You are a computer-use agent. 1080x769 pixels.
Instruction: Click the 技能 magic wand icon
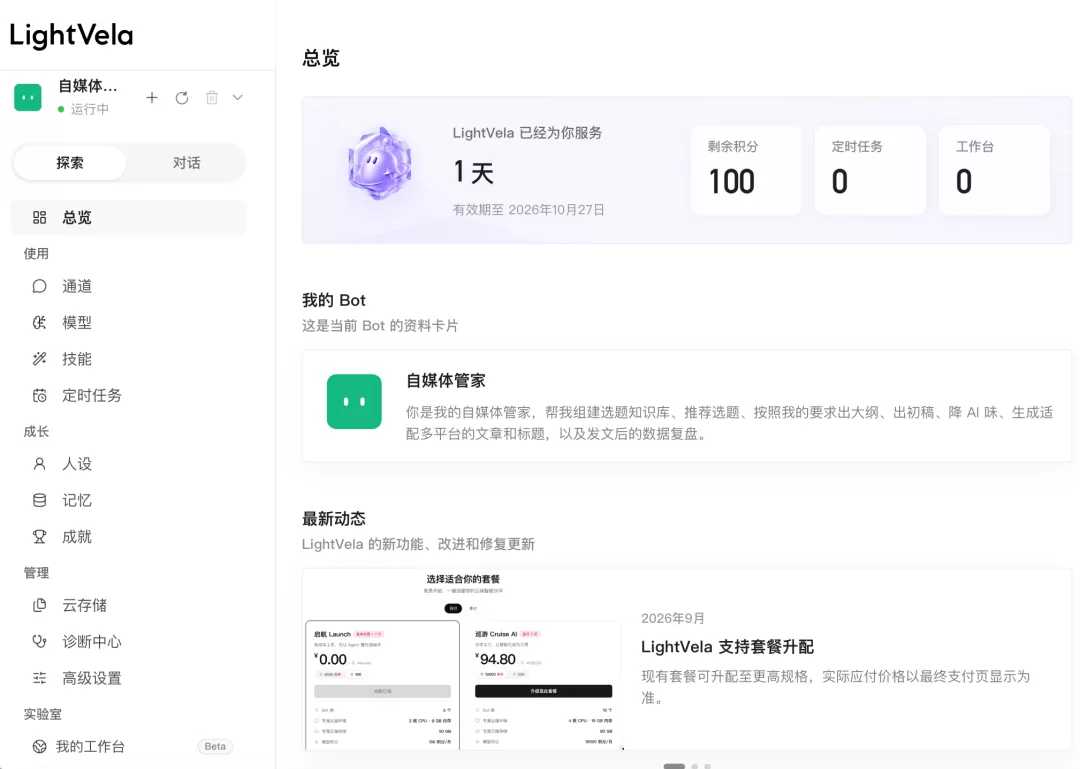tap(39, 359)
